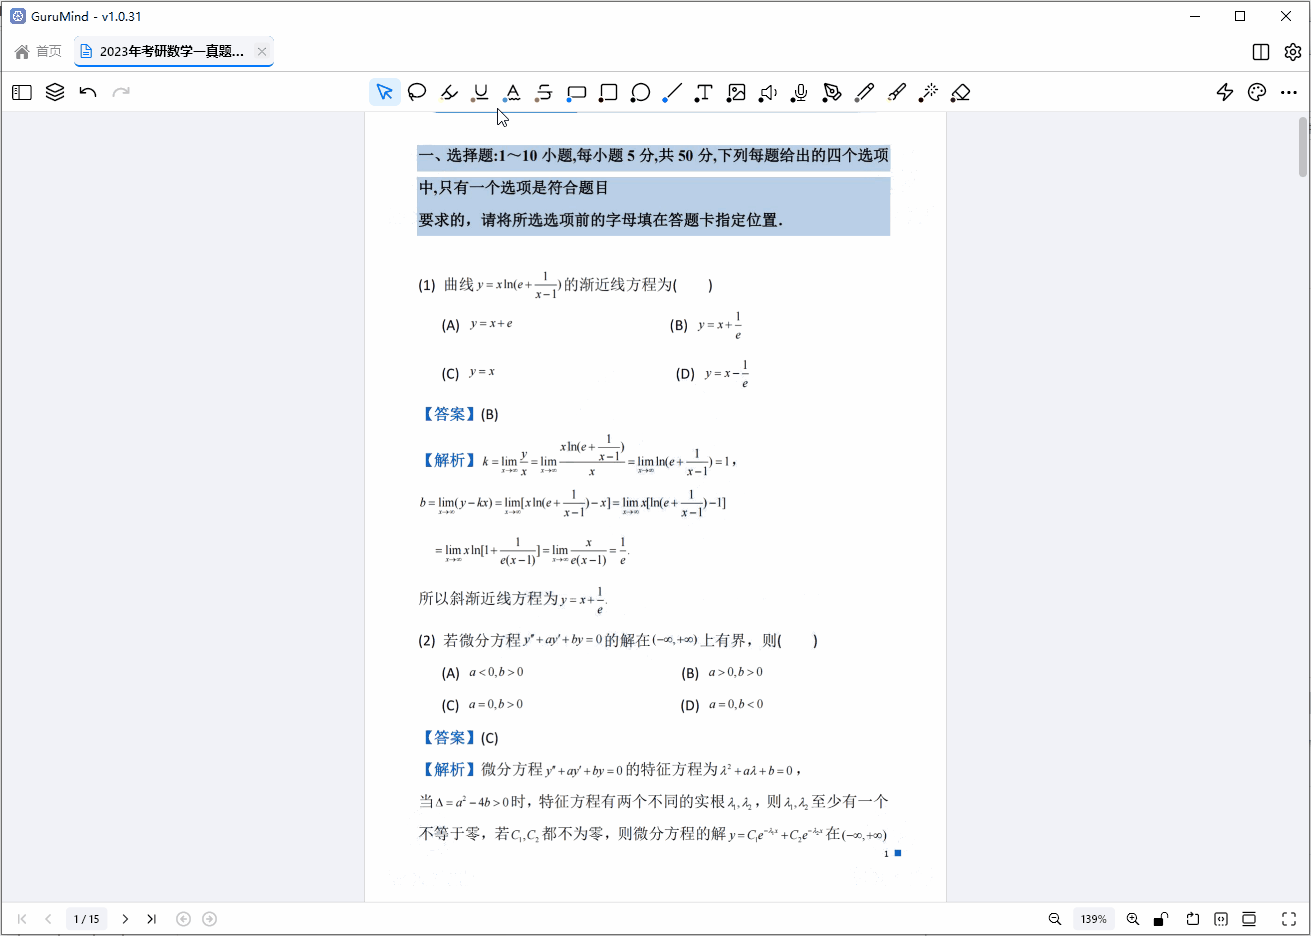Go to the 首页 home tab
Screen dimensions: 1311x936
(38, 51)
